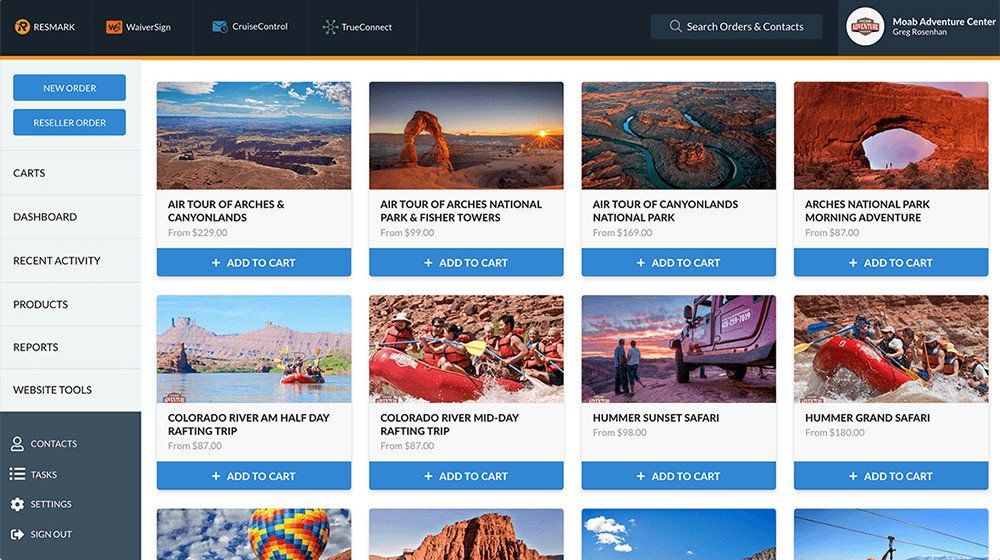Open the Settings label link

(x=51, y=504)
